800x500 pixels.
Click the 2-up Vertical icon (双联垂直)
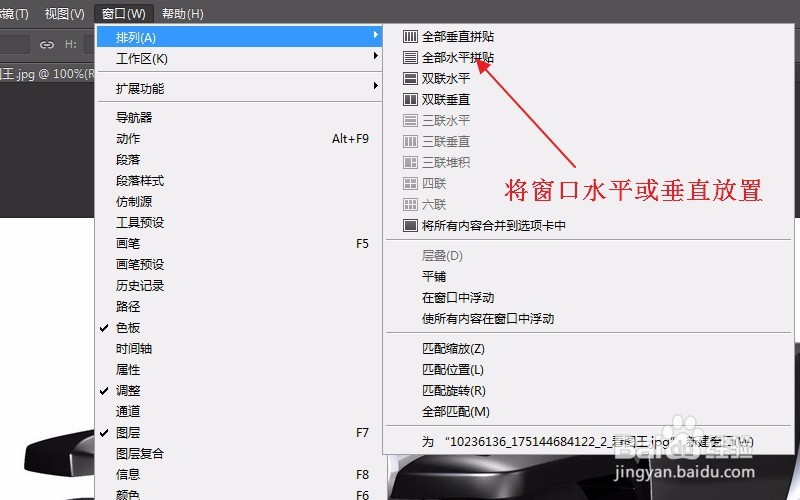(410, 99)
